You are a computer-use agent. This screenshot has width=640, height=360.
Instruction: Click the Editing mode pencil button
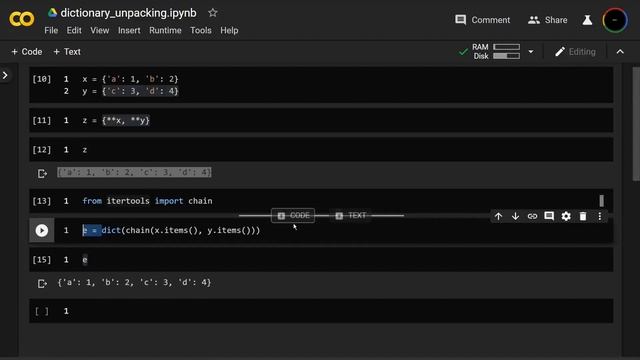point(576,52)
